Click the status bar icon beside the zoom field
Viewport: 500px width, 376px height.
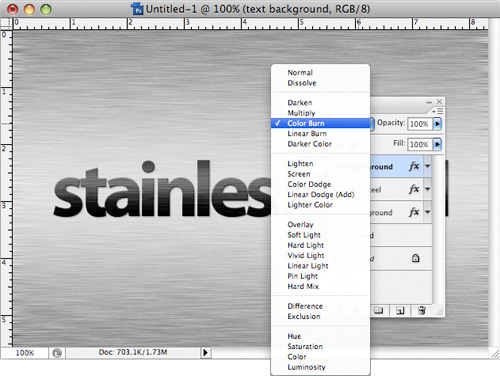click(57, 353)
